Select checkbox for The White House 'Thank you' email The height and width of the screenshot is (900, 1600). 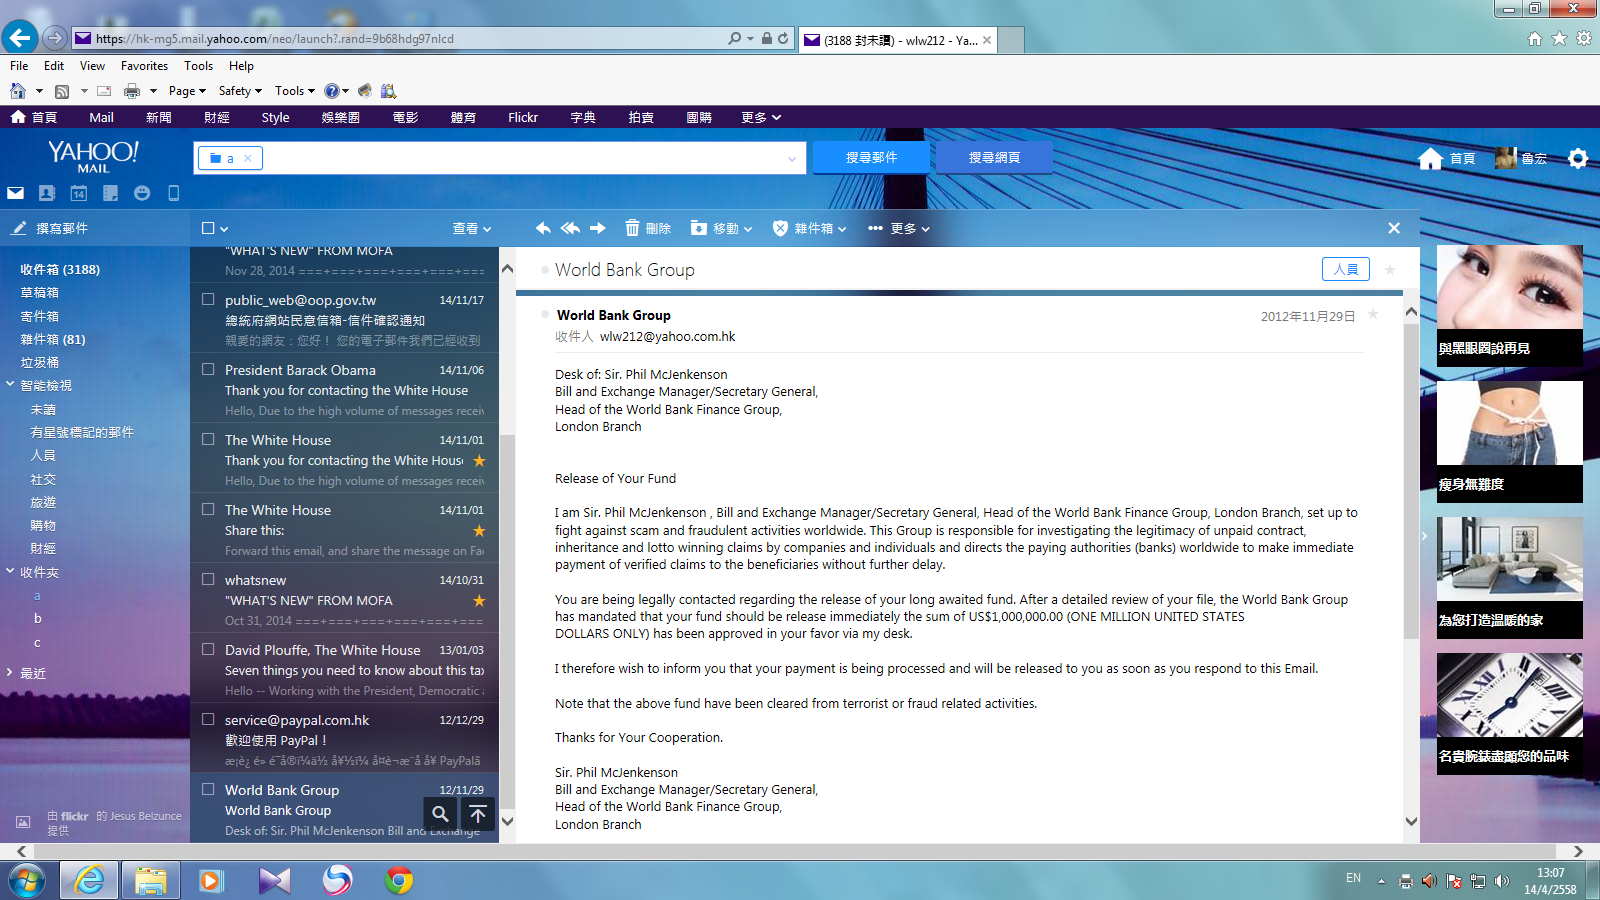[208, 439]
